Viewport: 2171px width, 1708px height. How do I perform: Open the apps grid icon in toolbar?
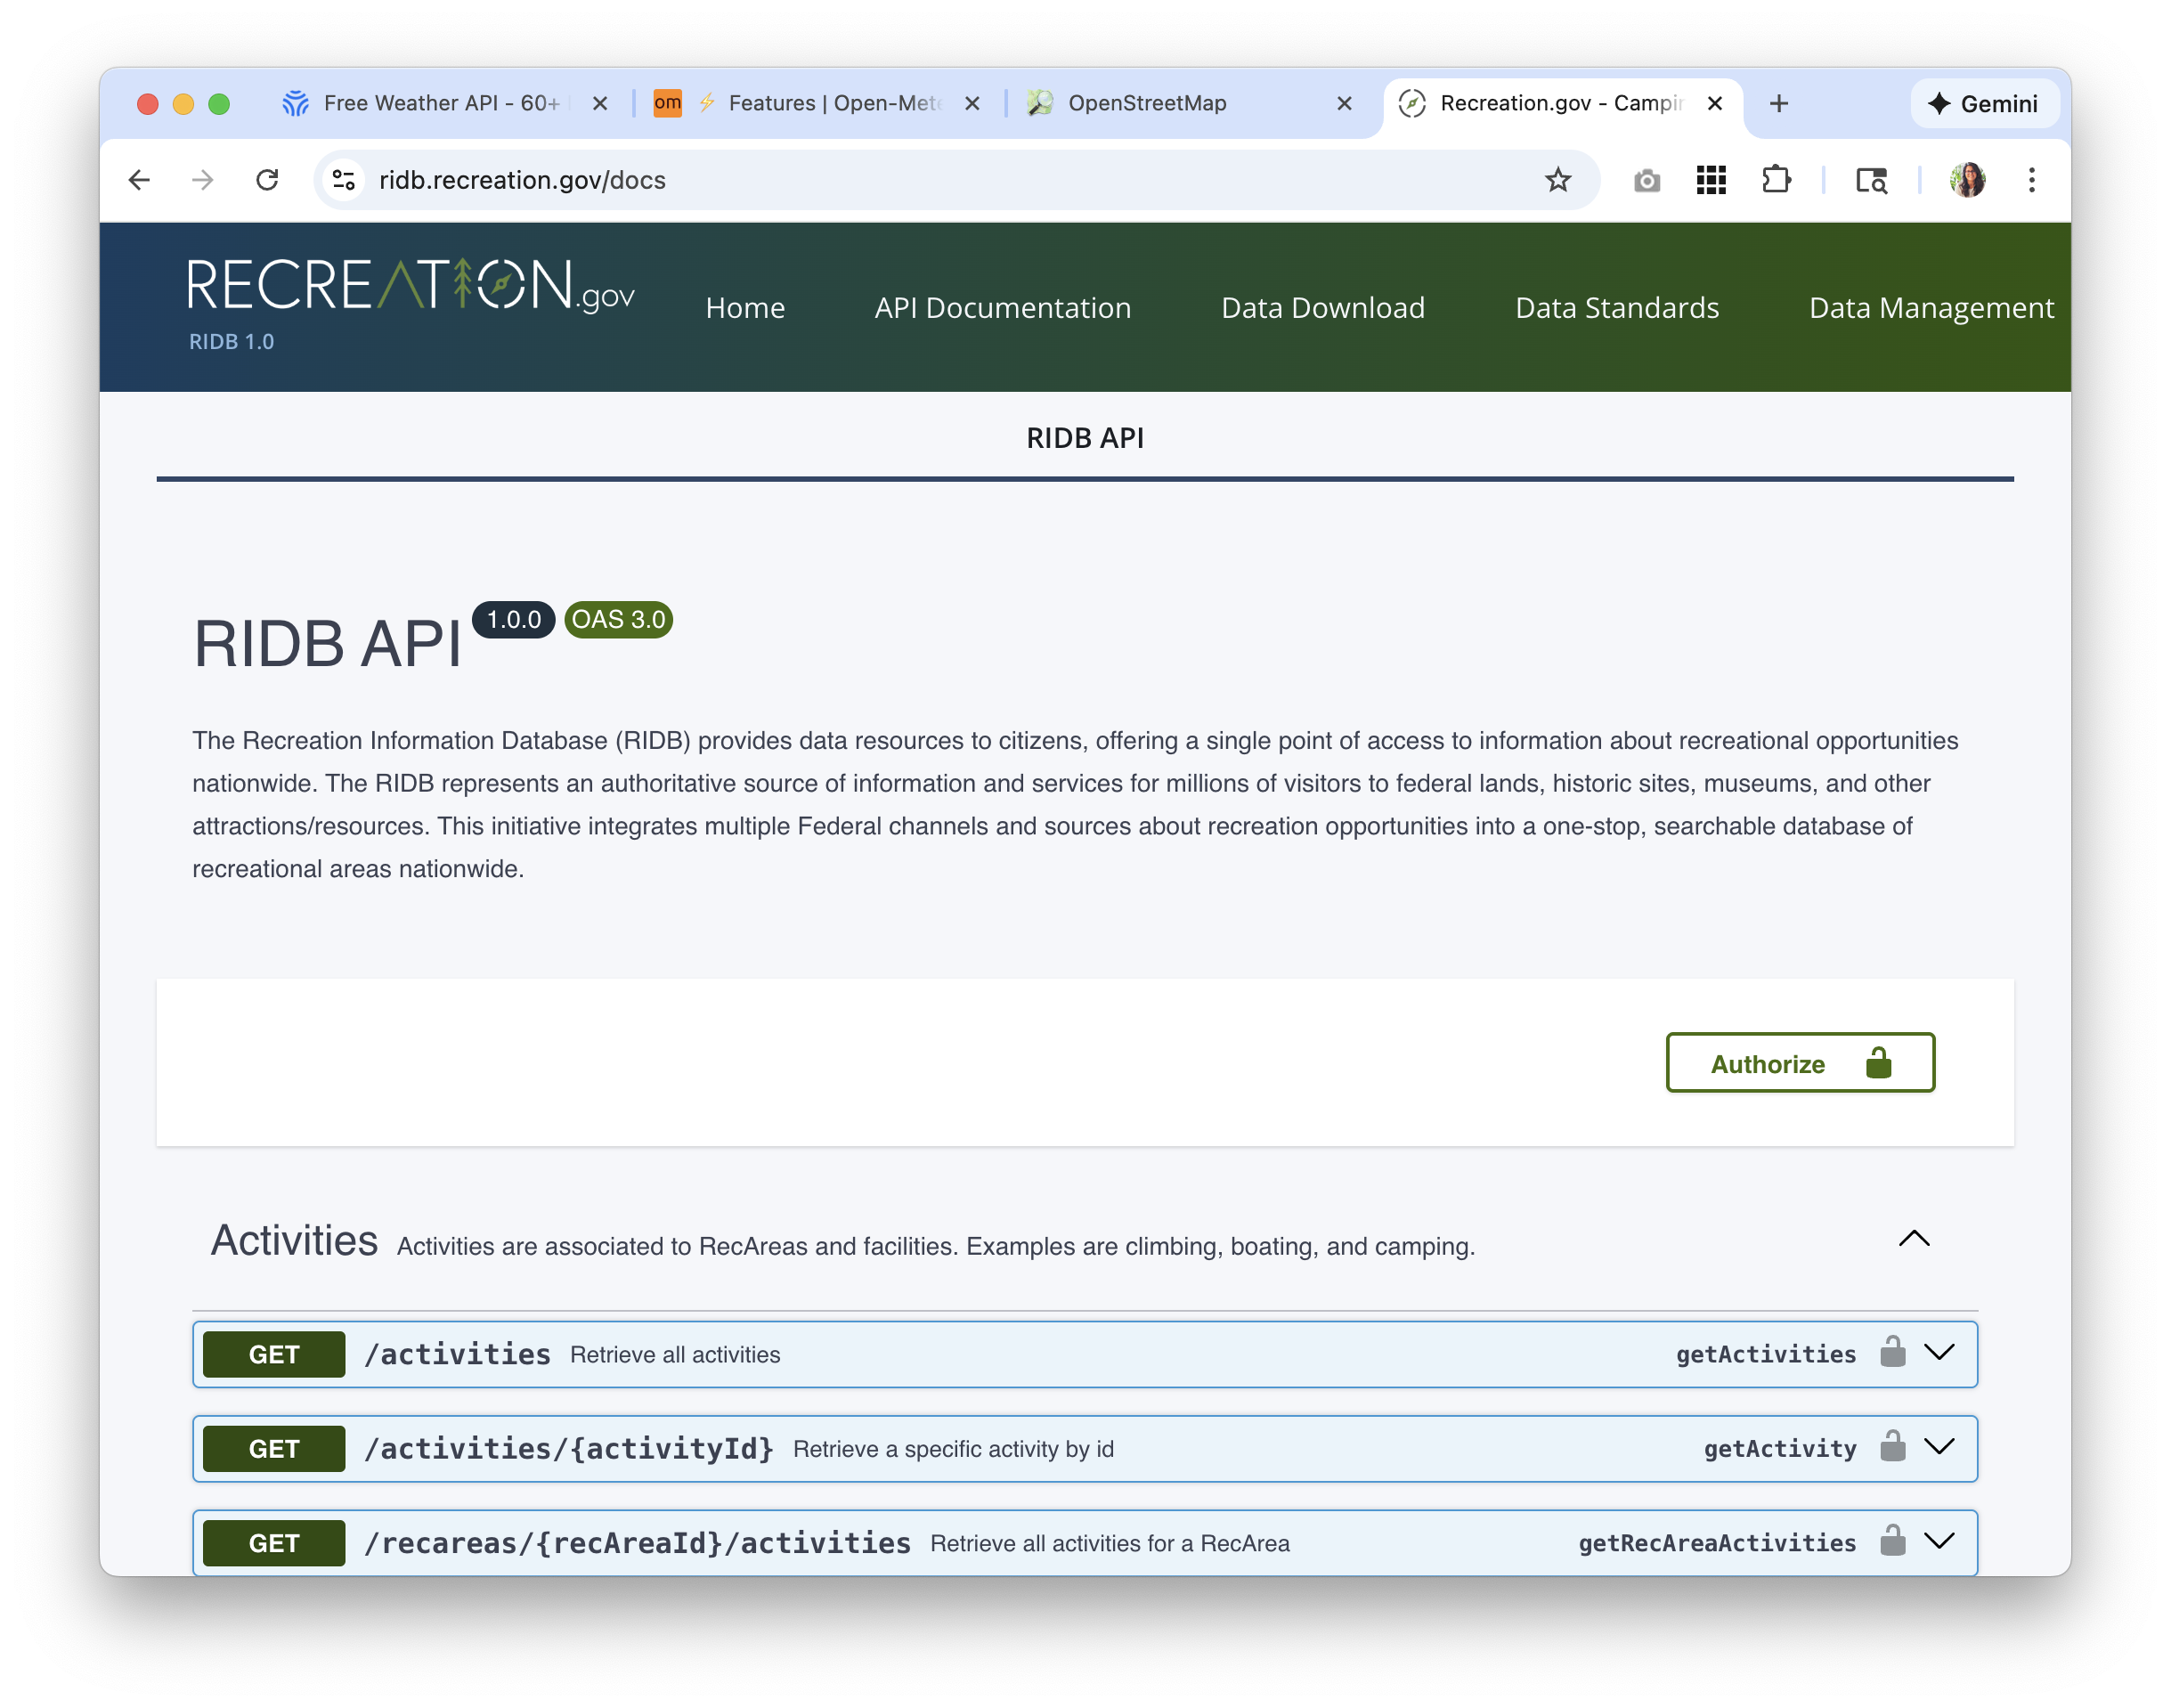click(1711, 180)
